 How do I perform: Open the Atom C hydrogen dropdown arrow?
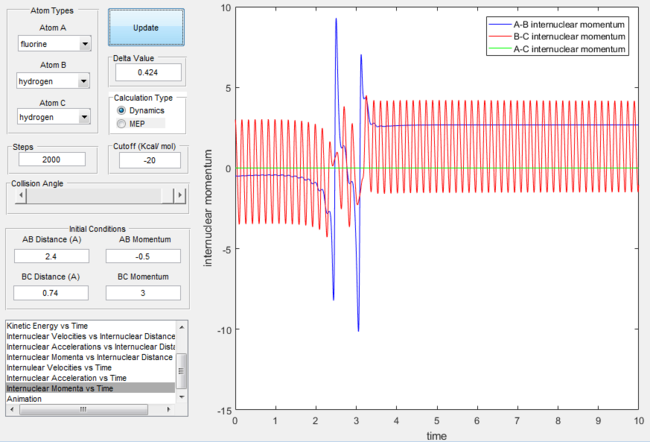coord(84,117)
